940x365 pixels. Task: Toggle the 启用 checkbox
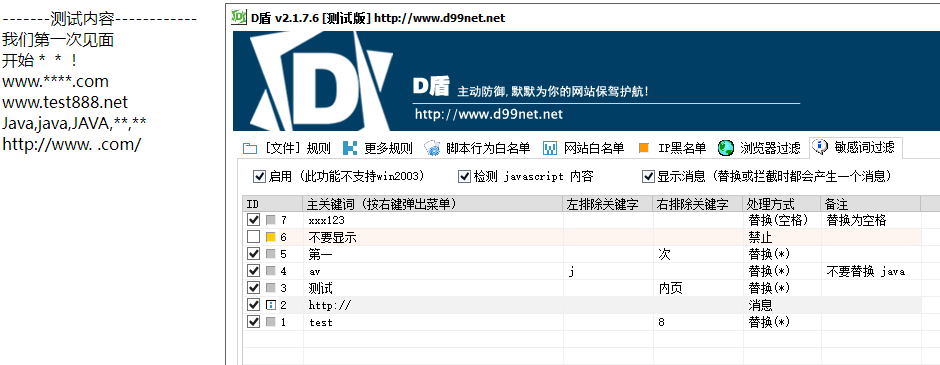(x=259, y=176)
